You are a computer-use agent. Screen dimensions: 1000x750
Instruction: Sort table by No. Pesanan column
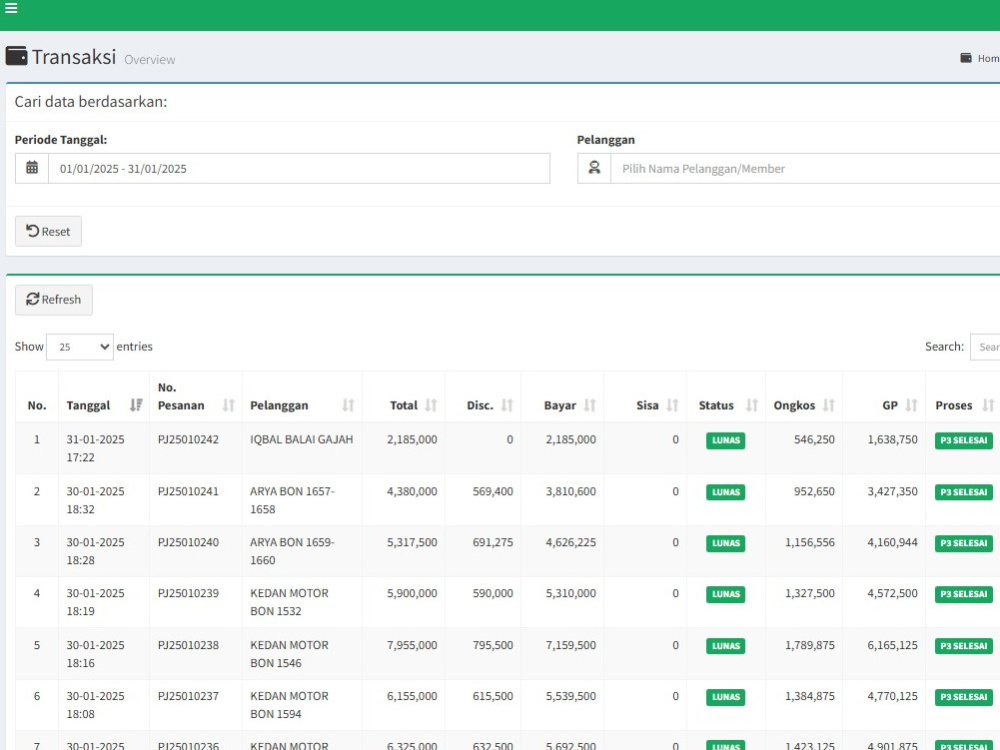pyautogui.click(x=196, y=396)
